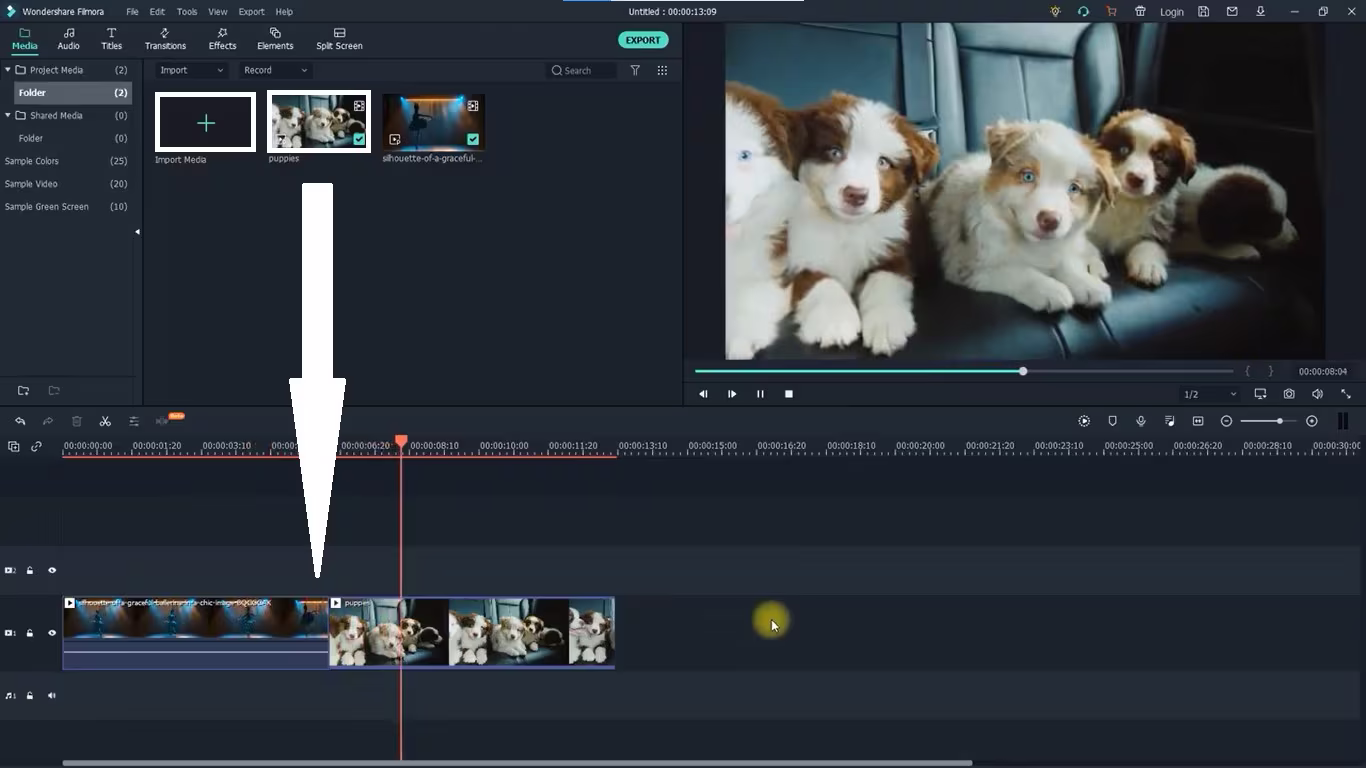Switch preview to fullscreen
This screenshot has height=768, width=1366.
point(1346,394)
